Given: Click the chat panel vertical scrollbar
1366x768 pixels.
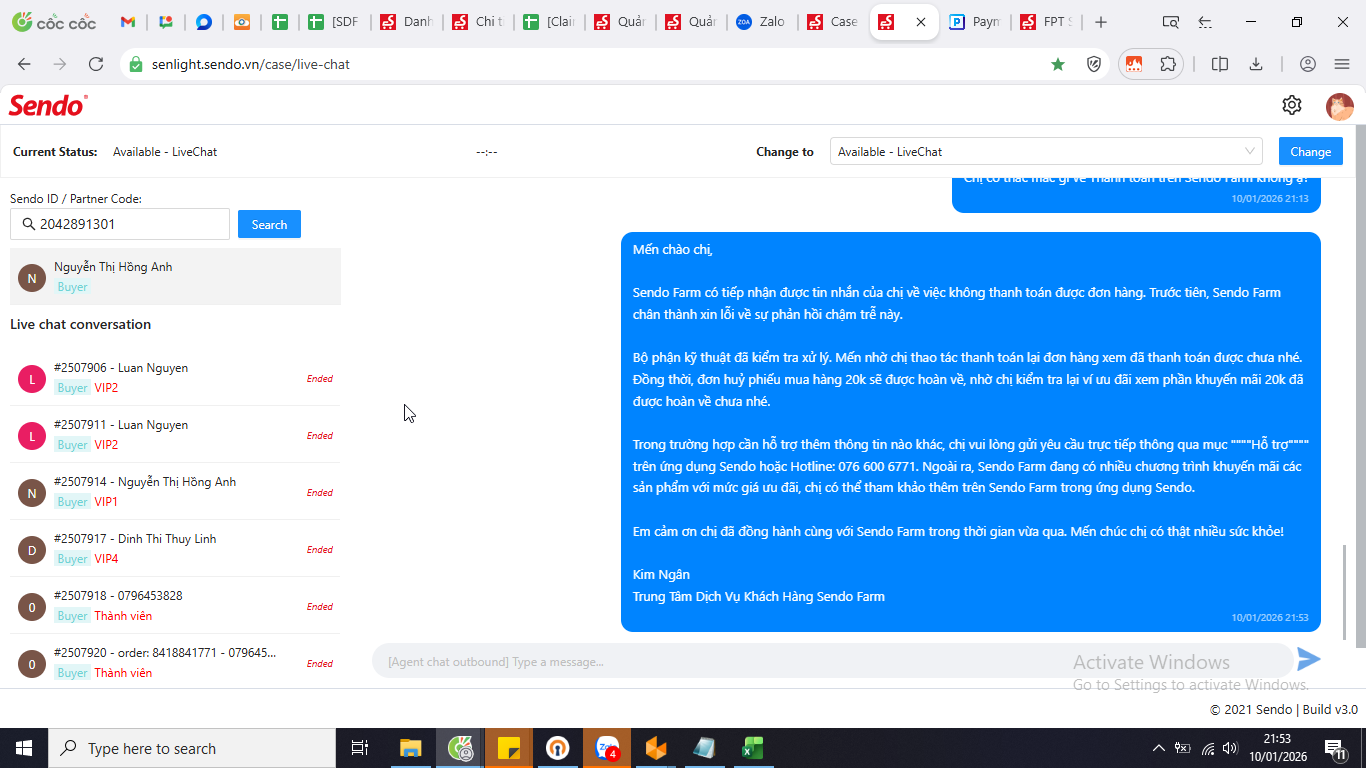Looking at the screenshot, I should (x=1344, y=592).
